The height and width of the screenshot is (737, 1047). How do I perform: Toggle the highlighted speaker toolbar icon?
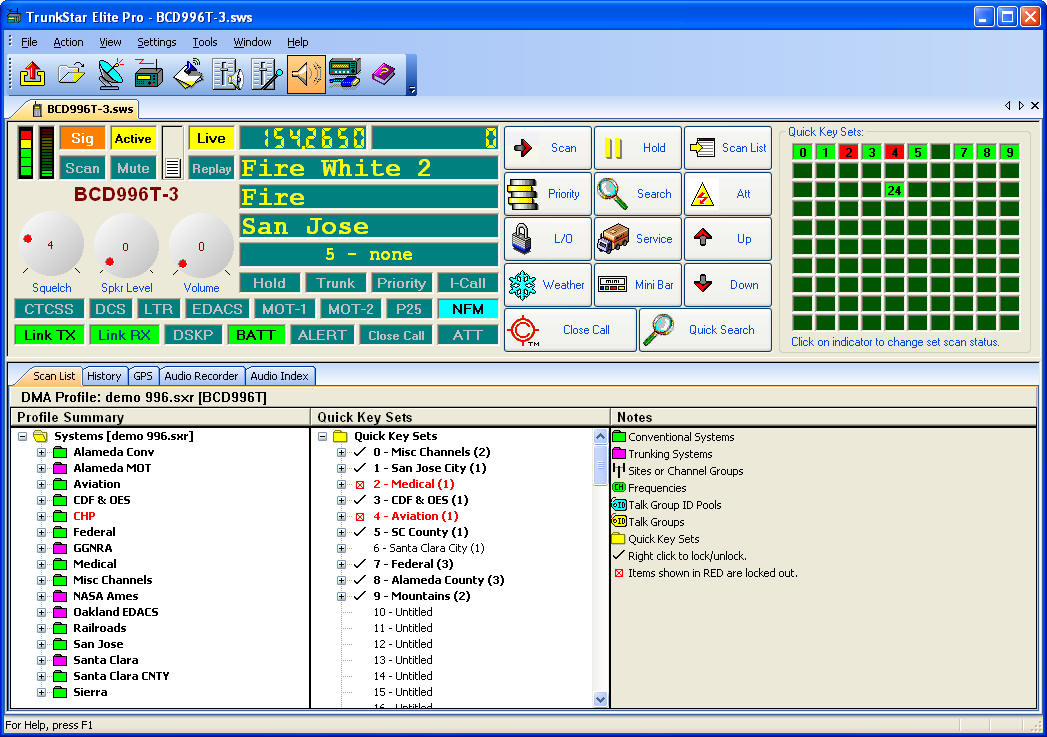click(x=306, y=73)
